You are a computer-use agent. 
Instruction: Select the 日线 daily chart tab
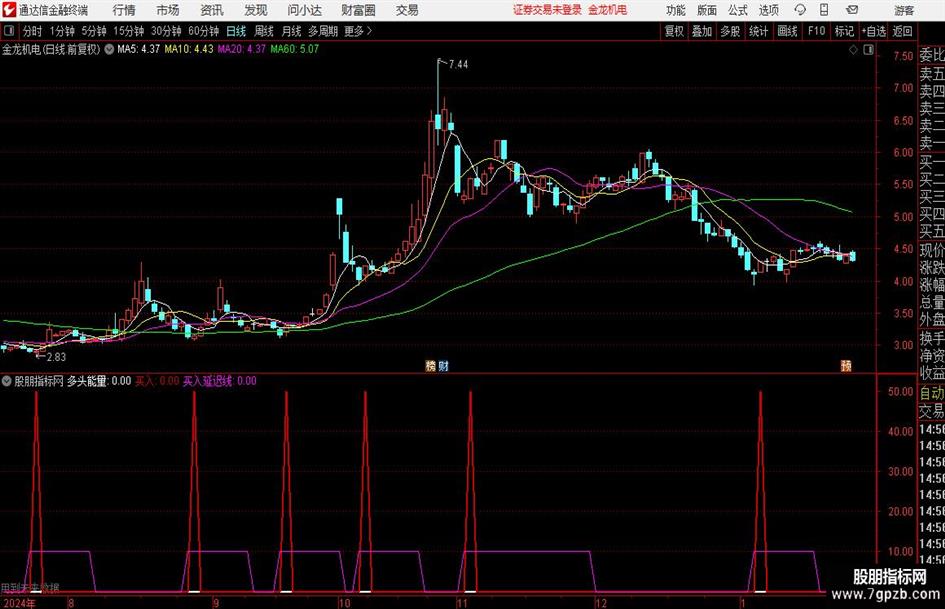click(x=236, y=31)
